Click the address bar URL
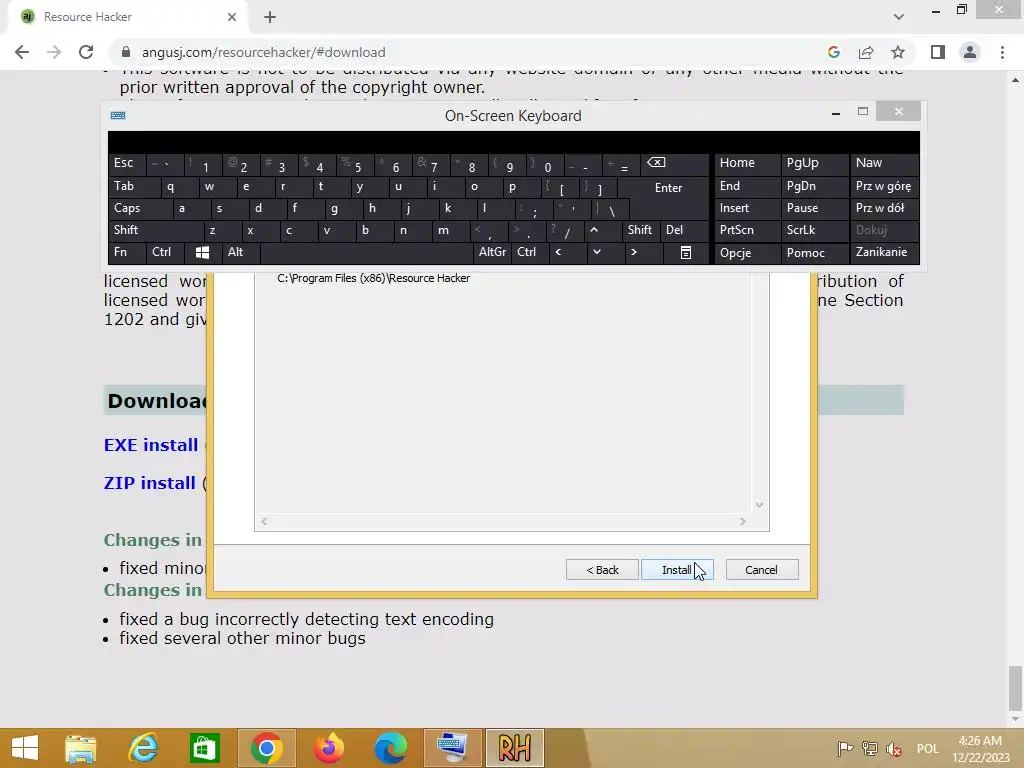Screen dimensions: 1024x768 pyautogui.click(x=264, y=52)
